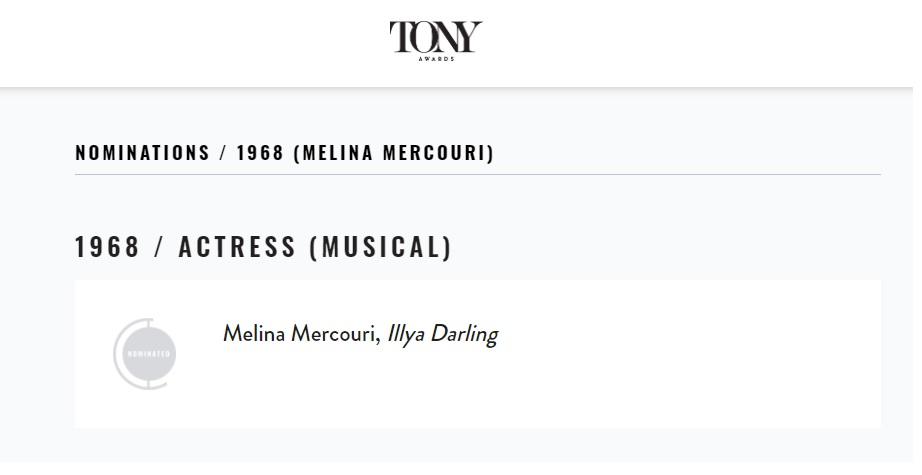Image resolution: width=922 pixels, height=475 pixels.
Task: Click the slash separator in the breadcrumb
Action: 223,153
